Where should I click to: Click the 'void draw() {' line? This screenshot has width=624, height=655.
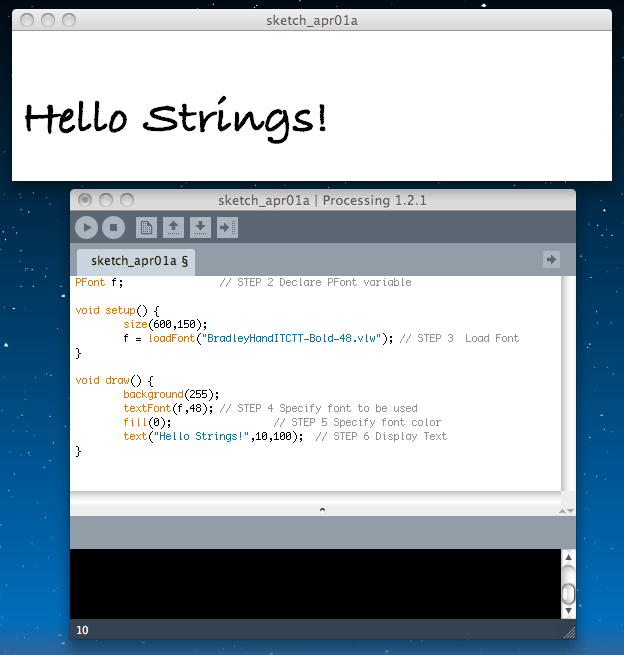pyautogui.click(x=114, y=381)
